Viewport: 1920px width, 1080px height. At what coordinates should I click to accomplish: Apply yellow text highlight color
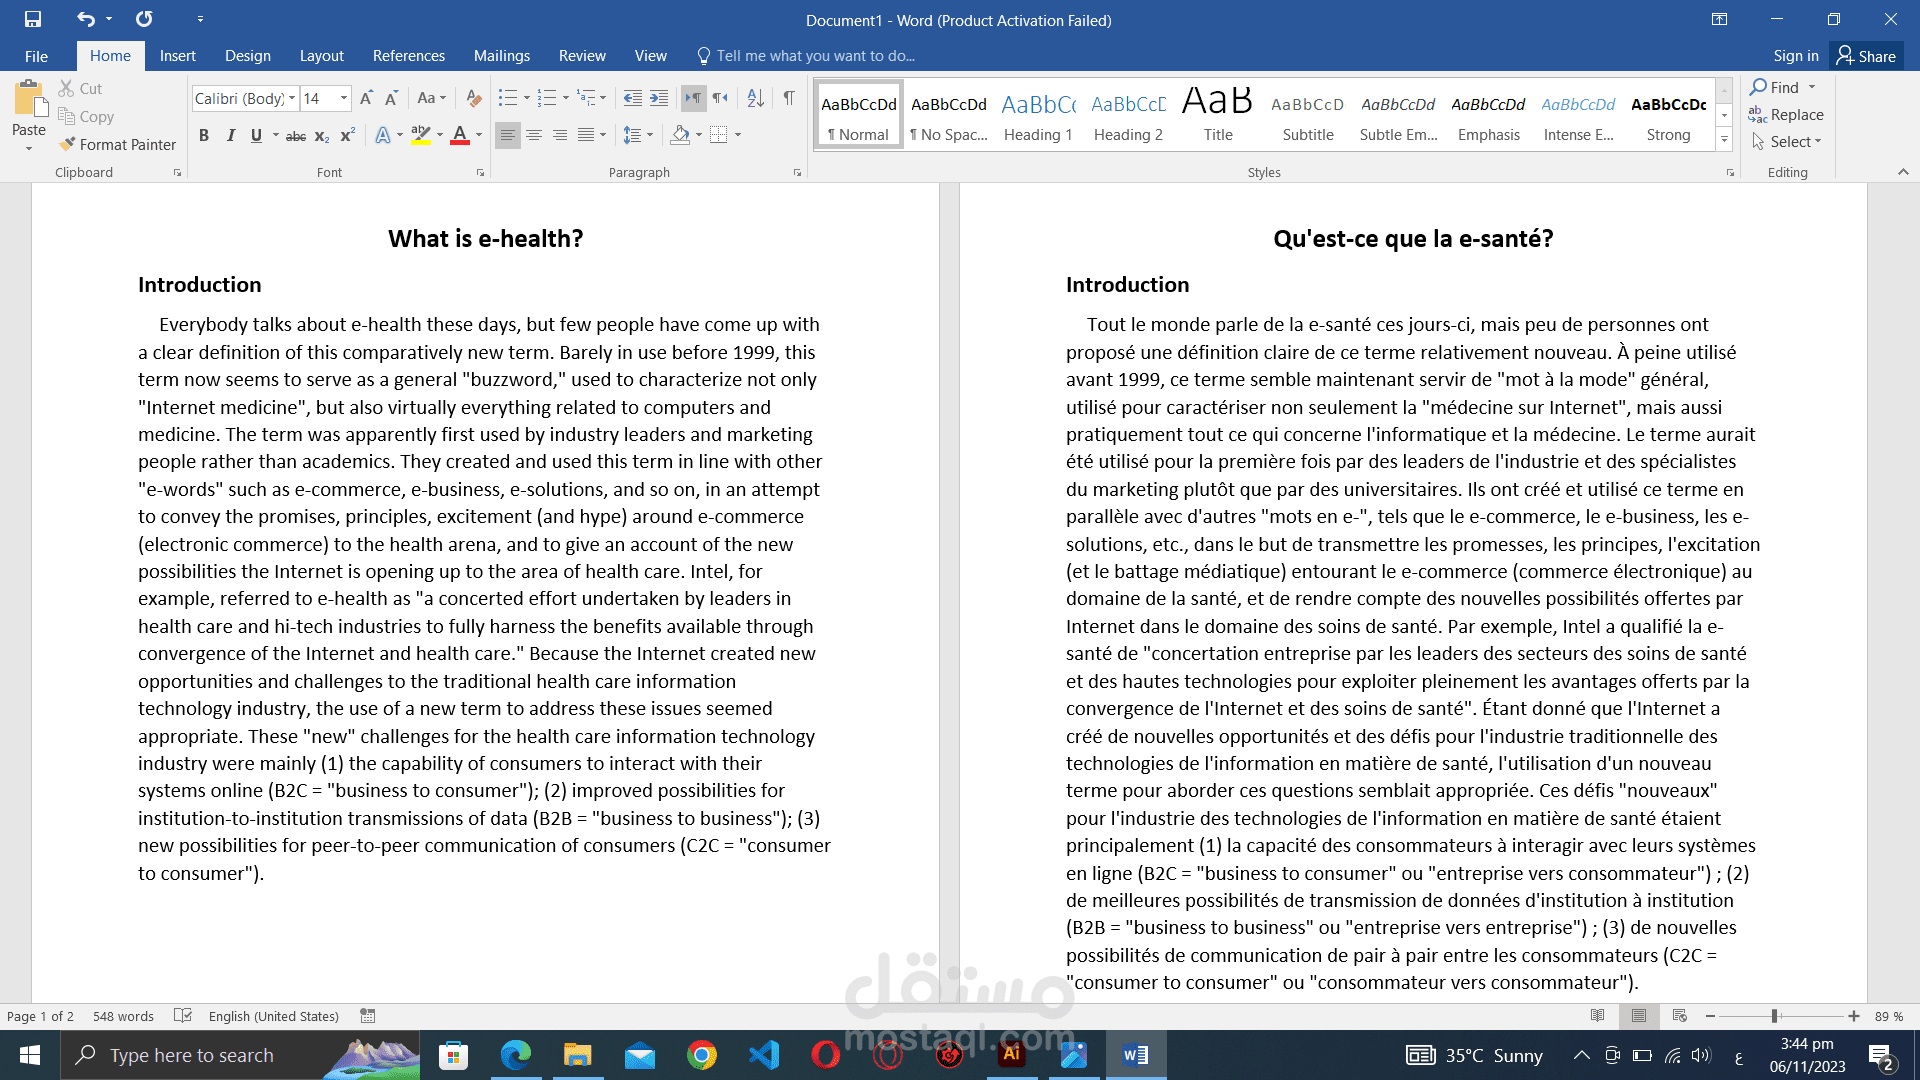[x=421, y=135]
